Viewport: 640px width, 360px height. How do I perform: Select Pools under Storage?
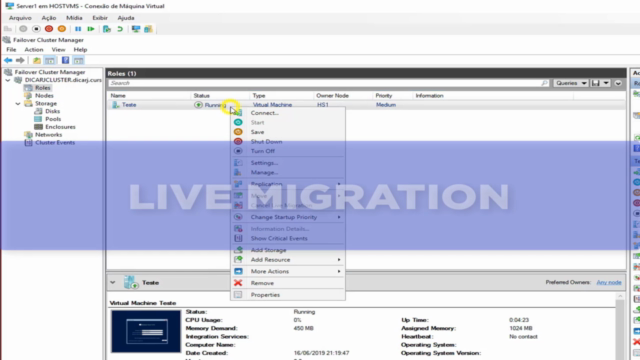click(53, 119)
